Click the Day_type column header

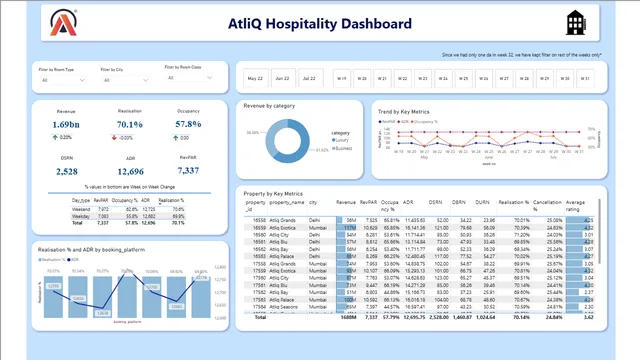[81, 200]
